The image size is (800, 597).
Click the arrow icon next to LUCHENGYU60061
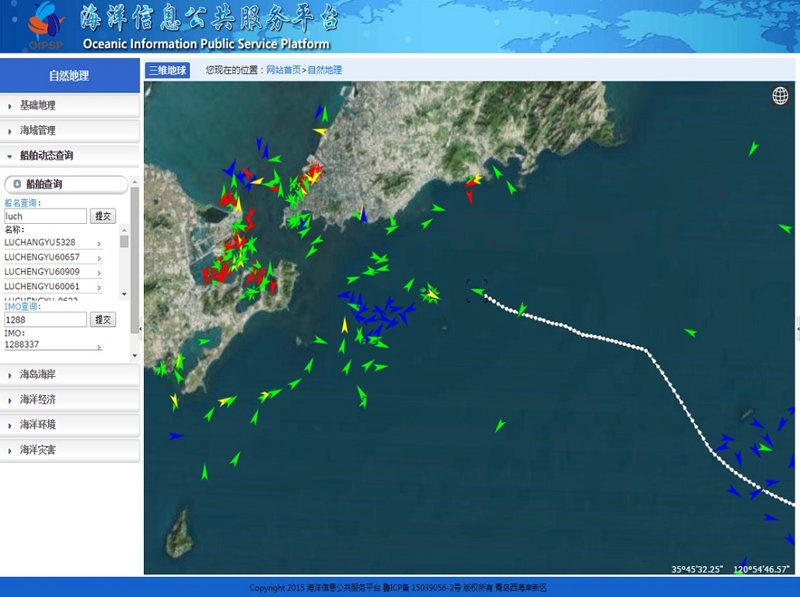[x=99, y=288]
